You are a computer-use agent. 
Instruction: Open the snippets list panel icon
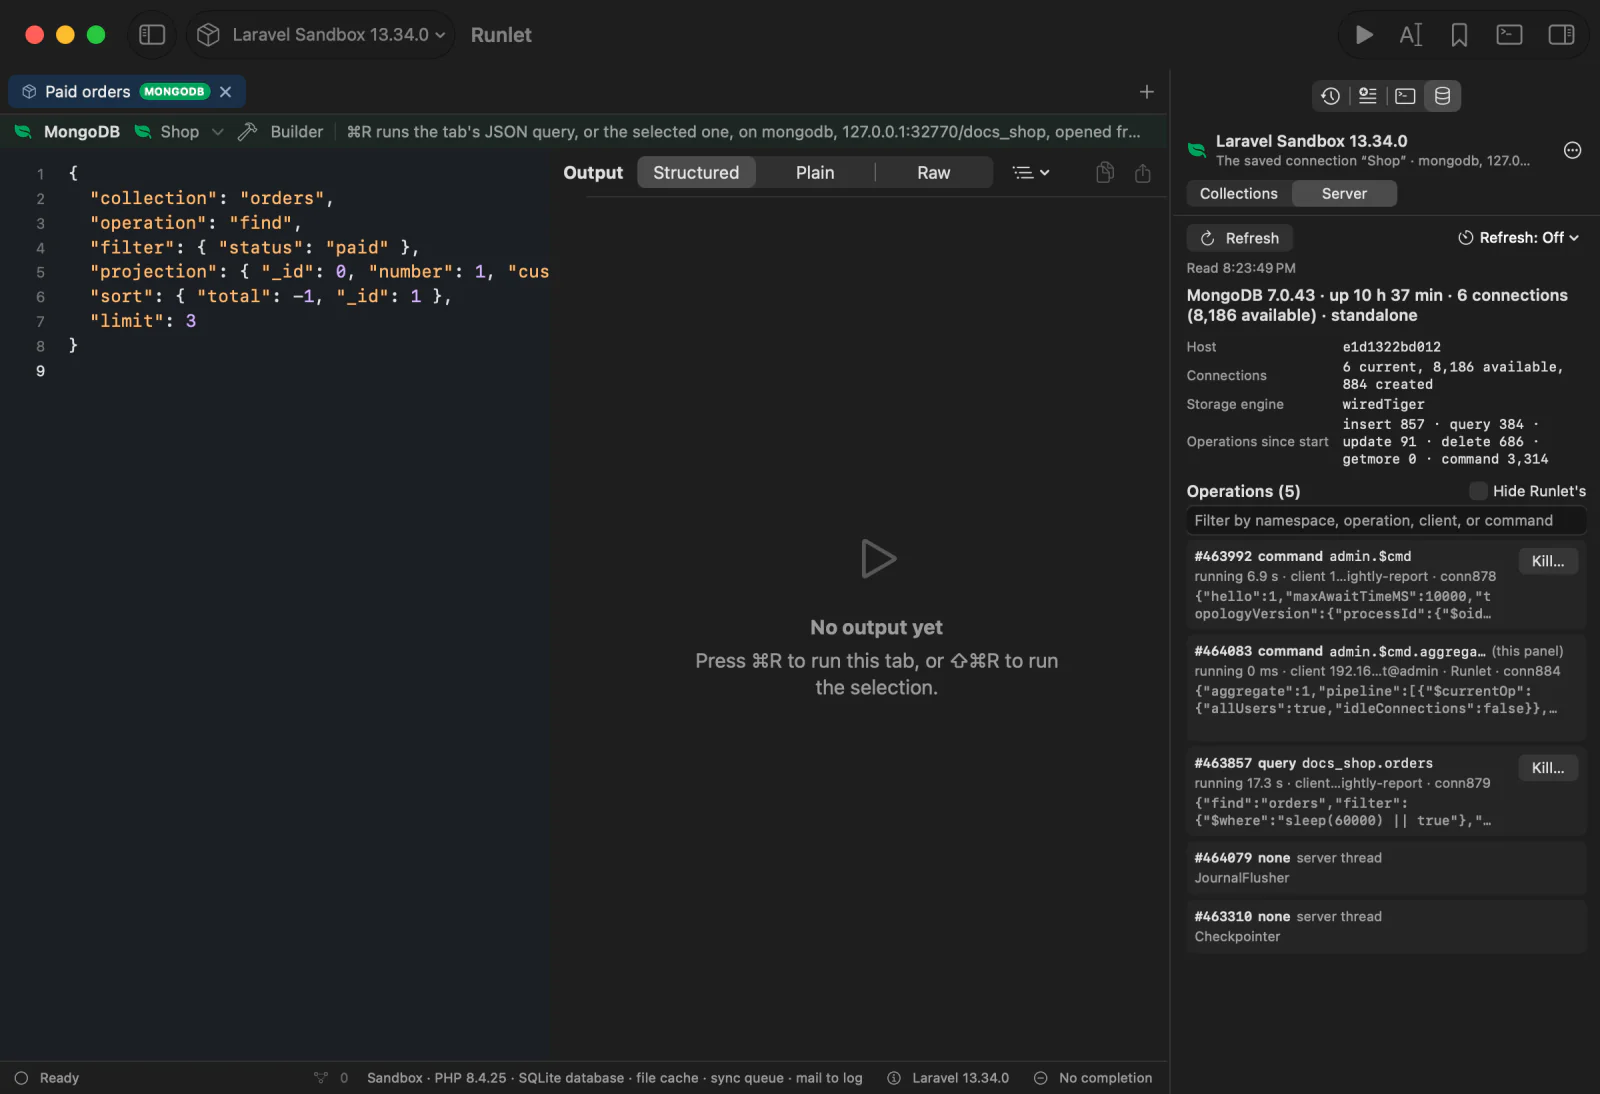click(1367, 96)
